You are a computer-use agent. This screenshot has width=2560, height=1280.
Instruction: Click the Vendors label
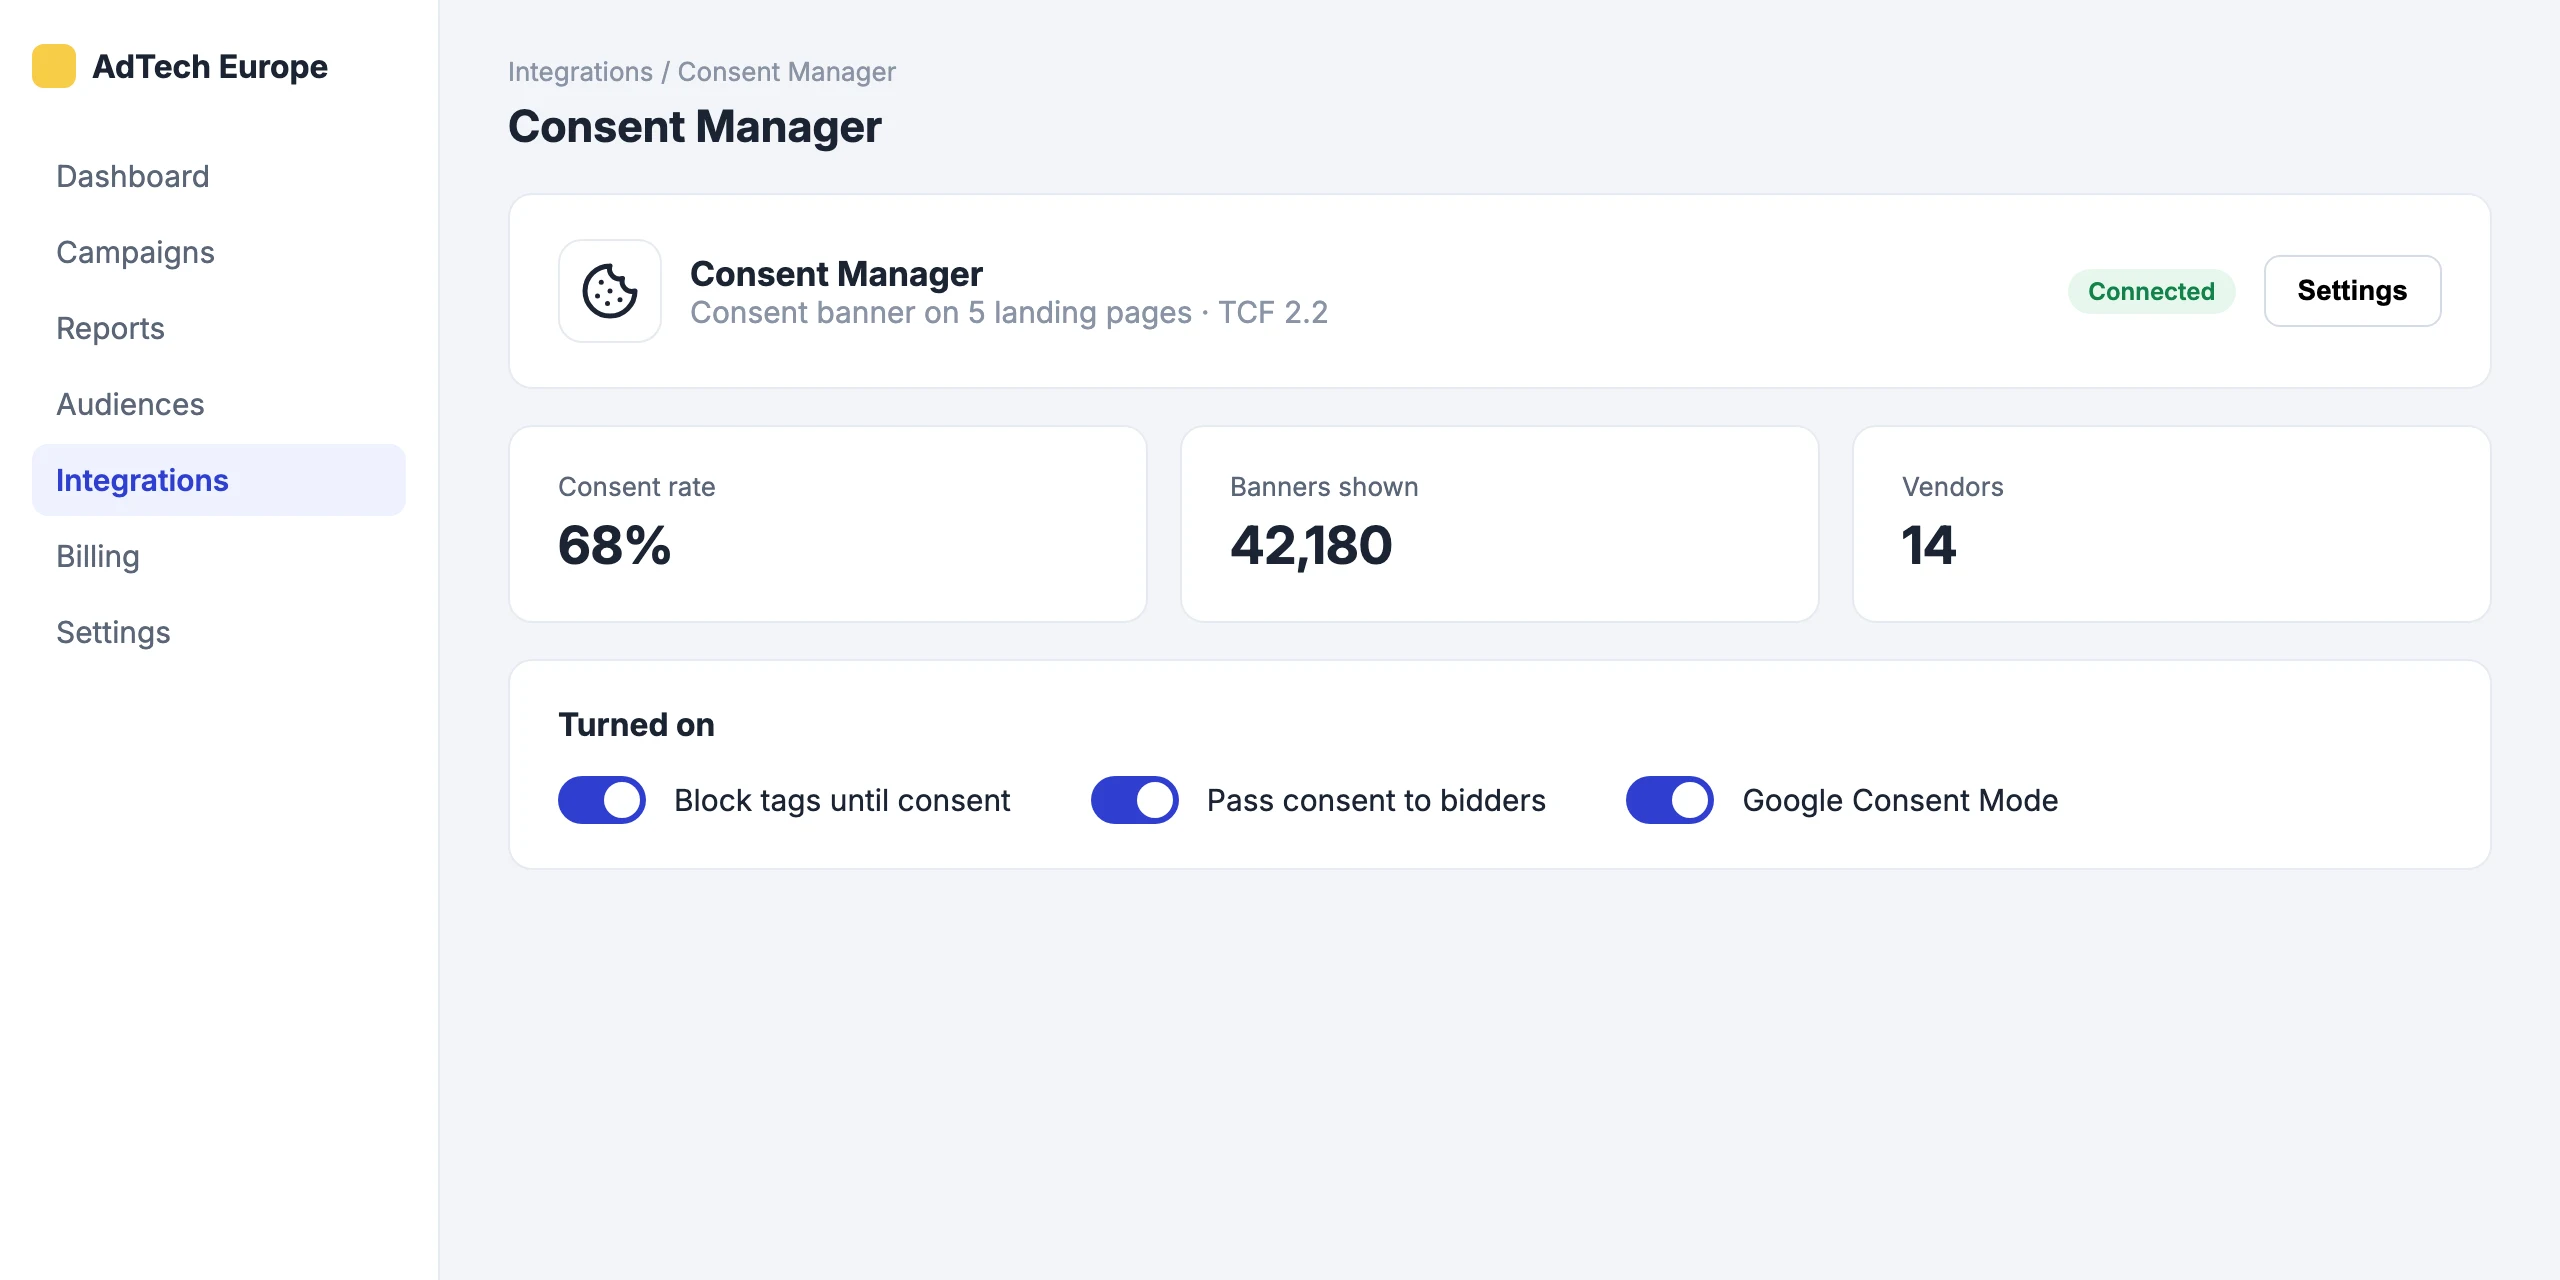tap(1952, 487)
